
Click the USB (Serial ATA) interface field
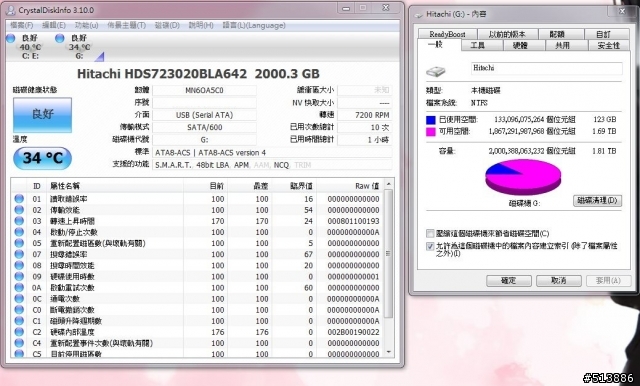[204, 115]
